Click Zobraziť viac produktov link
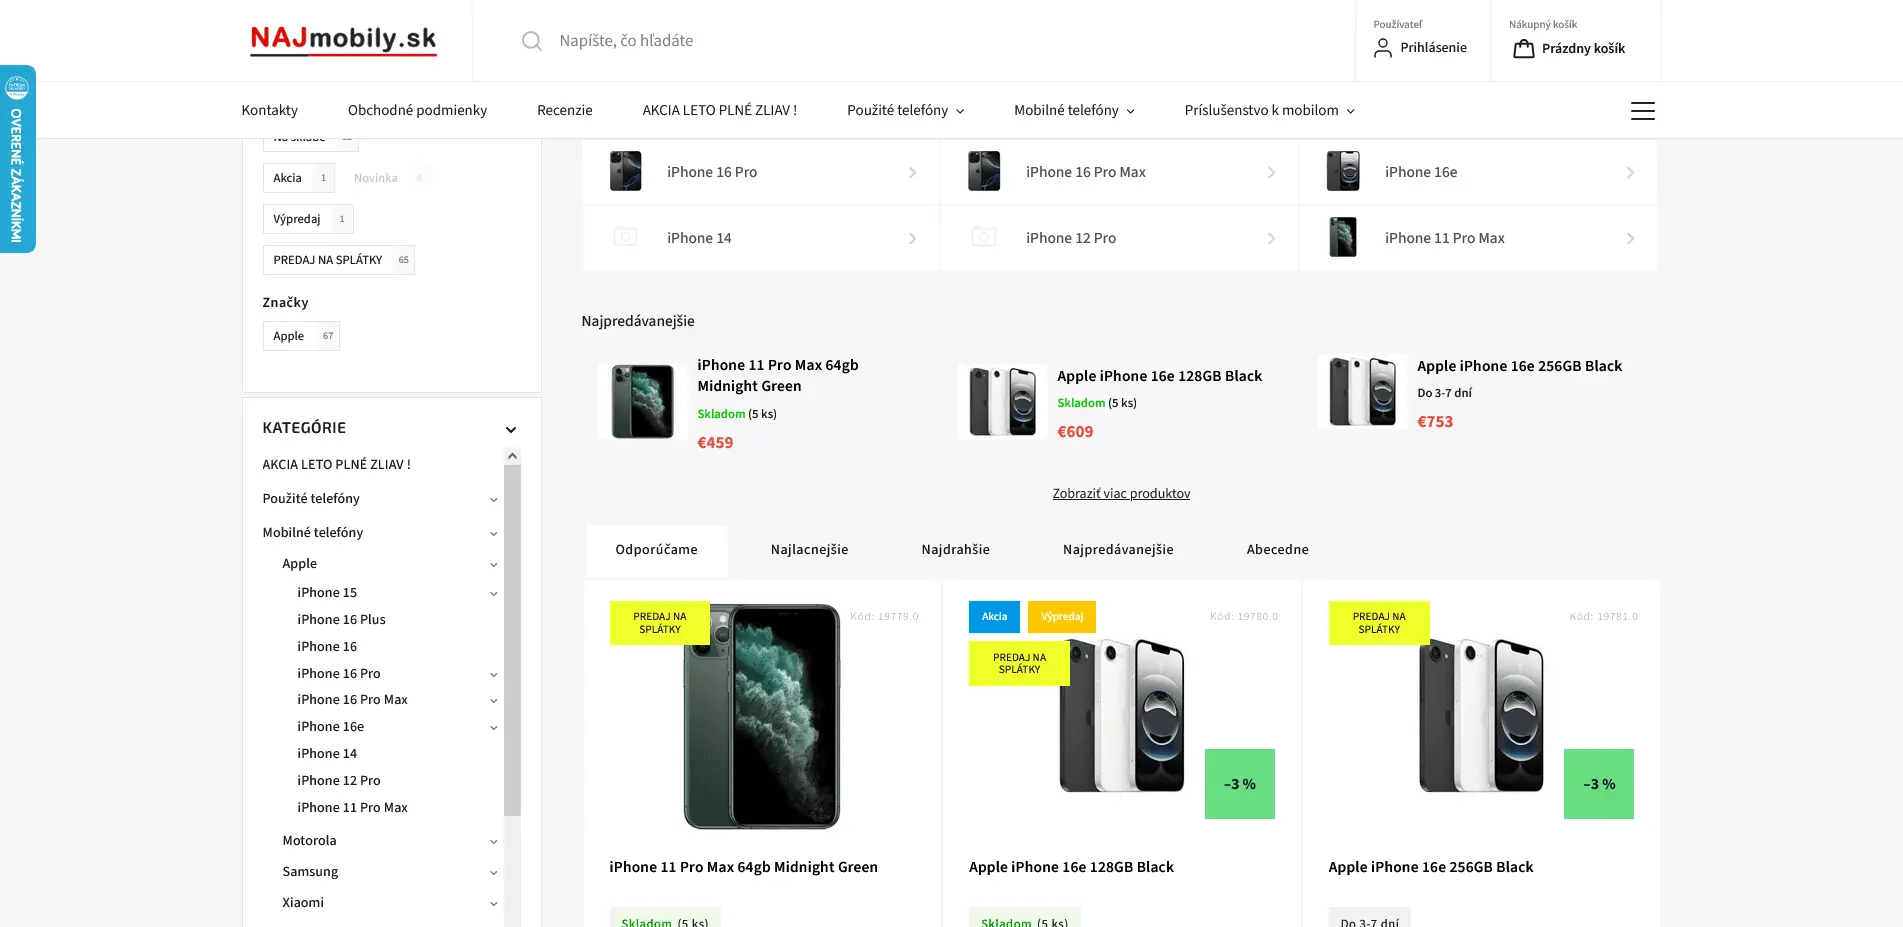Viewport: 1903px width, 927px height. [x=1121, y=494]
